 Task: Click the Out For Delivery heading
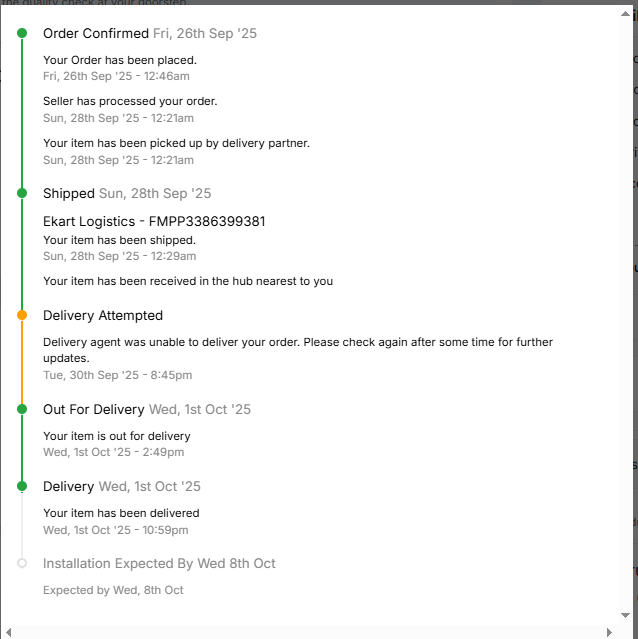[x=94, y=409]
